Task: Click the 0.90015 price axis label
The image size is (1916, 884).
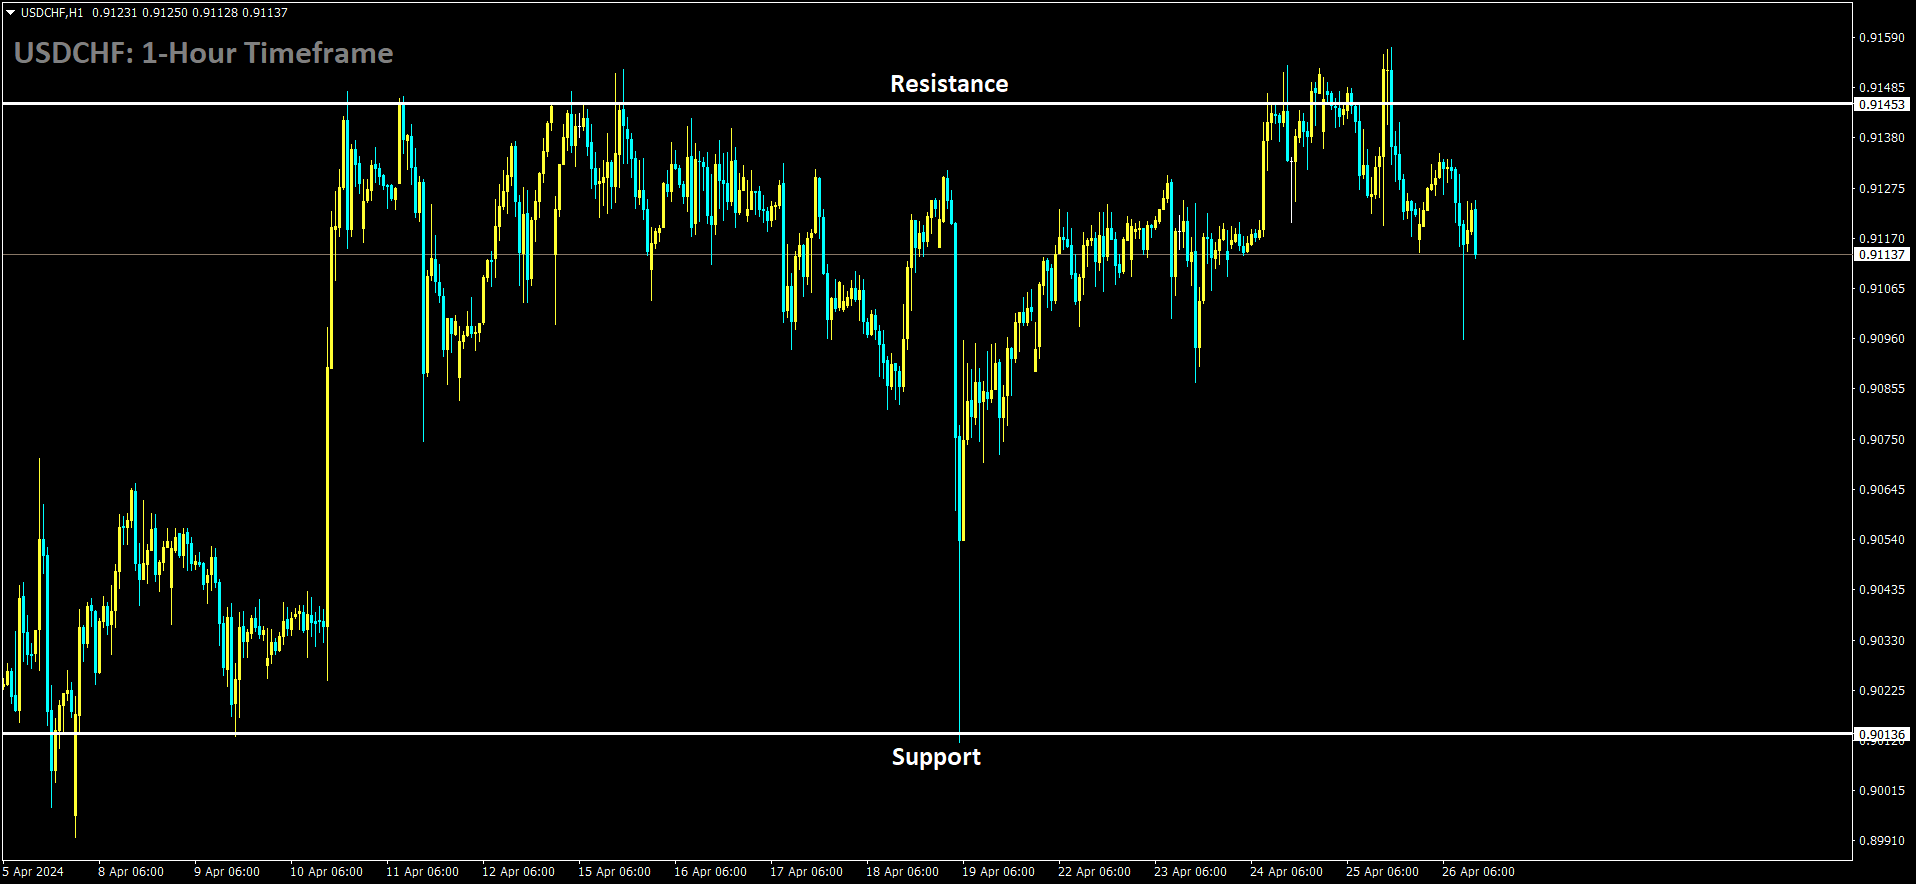Action: [x=1882, y=791]
